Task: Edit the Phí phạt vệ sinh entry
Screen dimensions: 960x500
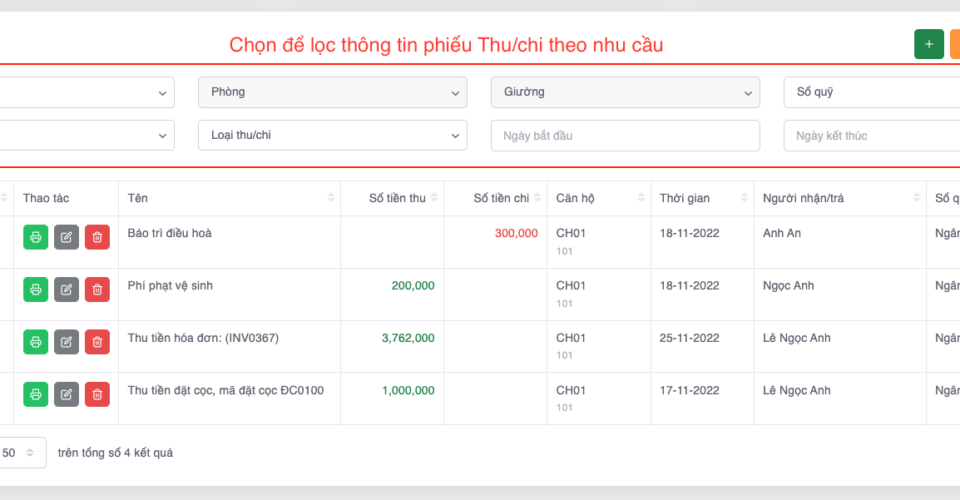Action: coord(66,289)
